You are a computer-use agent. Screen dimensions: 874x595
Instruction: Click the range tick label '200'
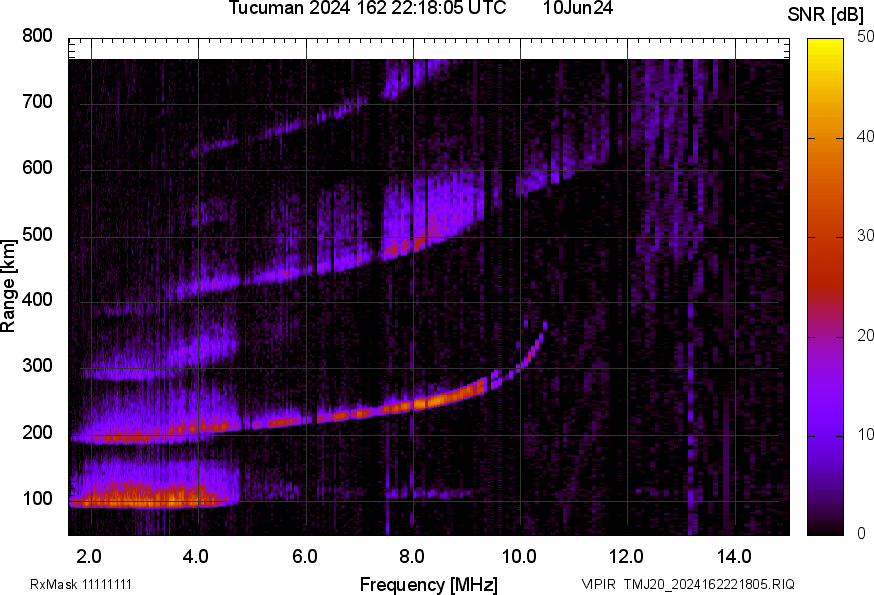pyautogui.click(x=37, y=432)
